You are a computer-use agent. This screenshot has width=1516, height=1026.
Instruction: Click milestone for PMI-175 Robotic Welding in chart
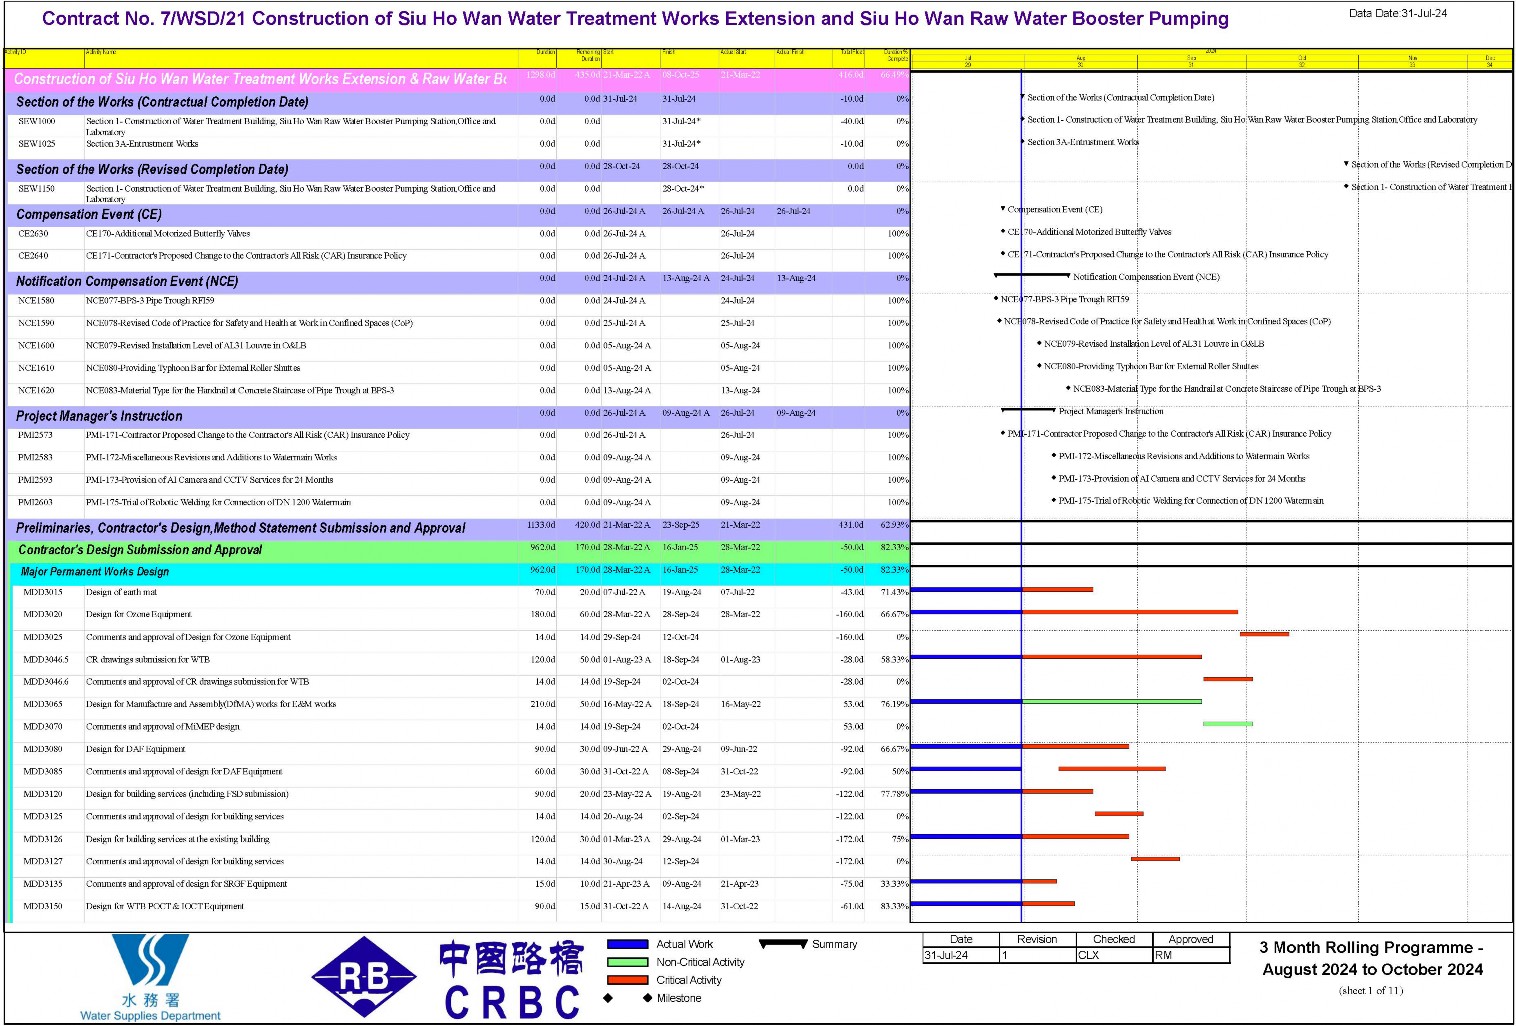coord(1054,500)
